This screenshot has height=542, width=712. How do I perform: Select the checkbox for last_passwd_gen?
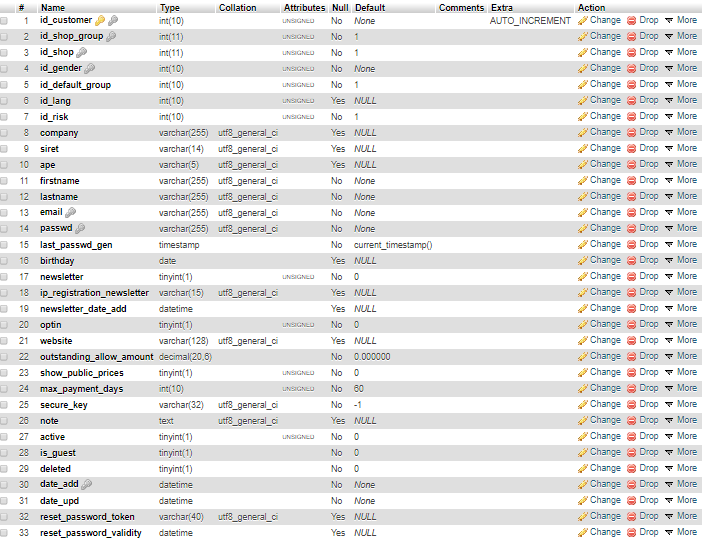click(4, 245)
